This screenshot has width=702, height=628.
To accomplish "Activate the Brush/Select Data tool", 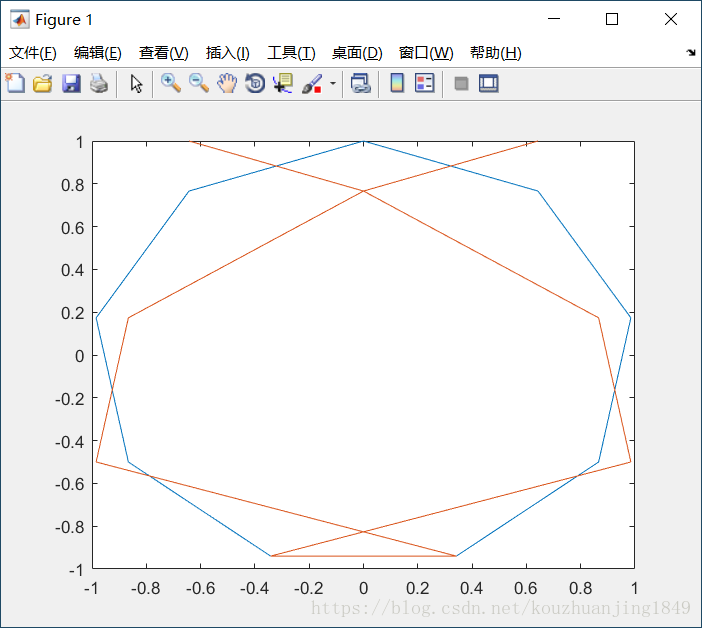I will point(312,83).
